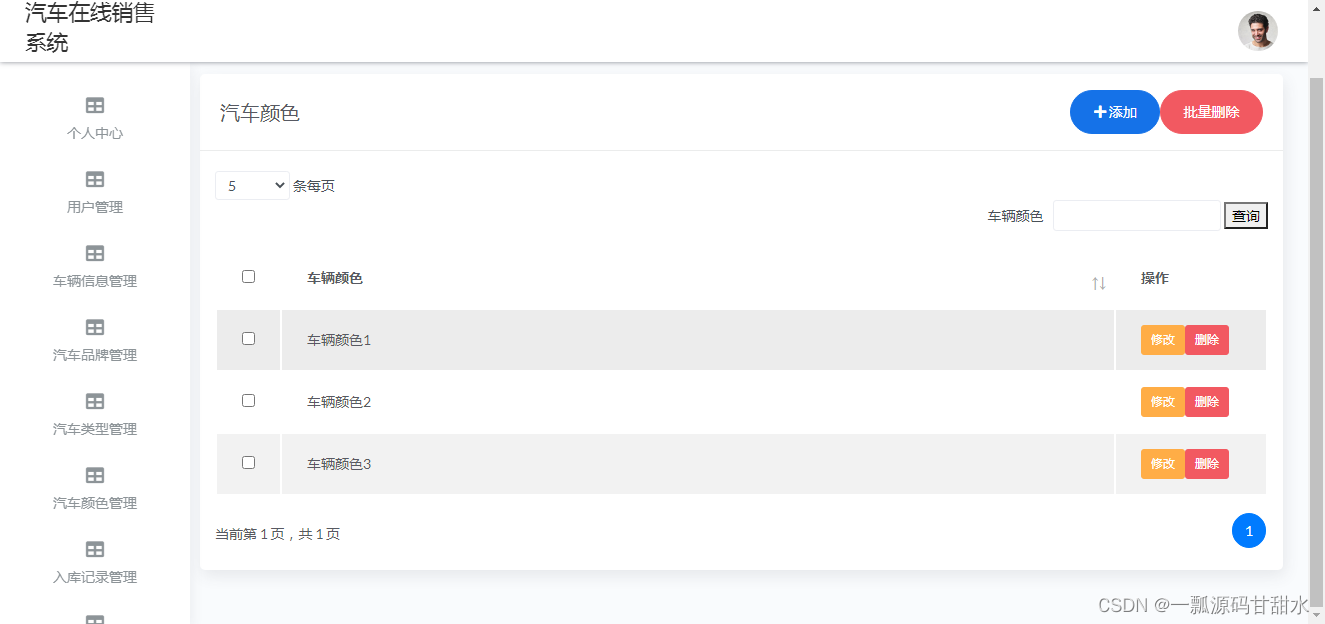This screenshot has height=624, width=1325.
Task: Click the user avatar in the header
Action: (x=1257, y=31)
